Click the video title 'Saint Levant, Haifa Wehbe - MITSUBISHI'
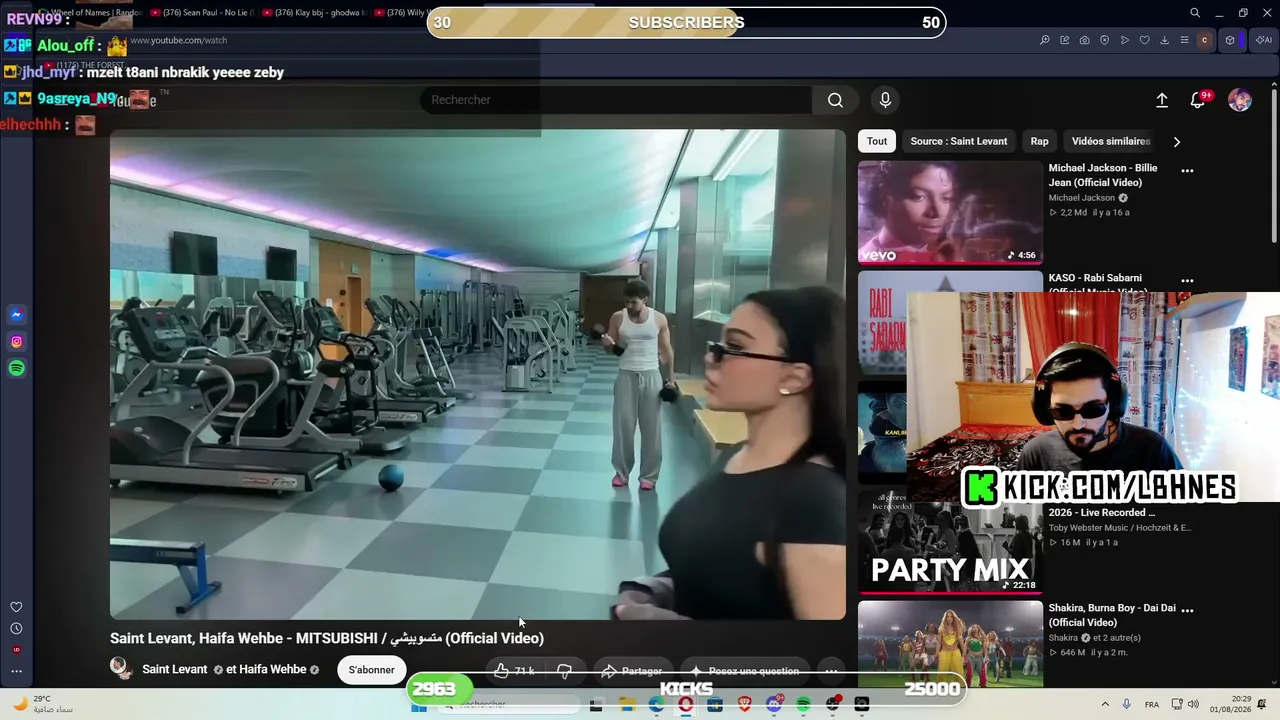 click(327, 638)
